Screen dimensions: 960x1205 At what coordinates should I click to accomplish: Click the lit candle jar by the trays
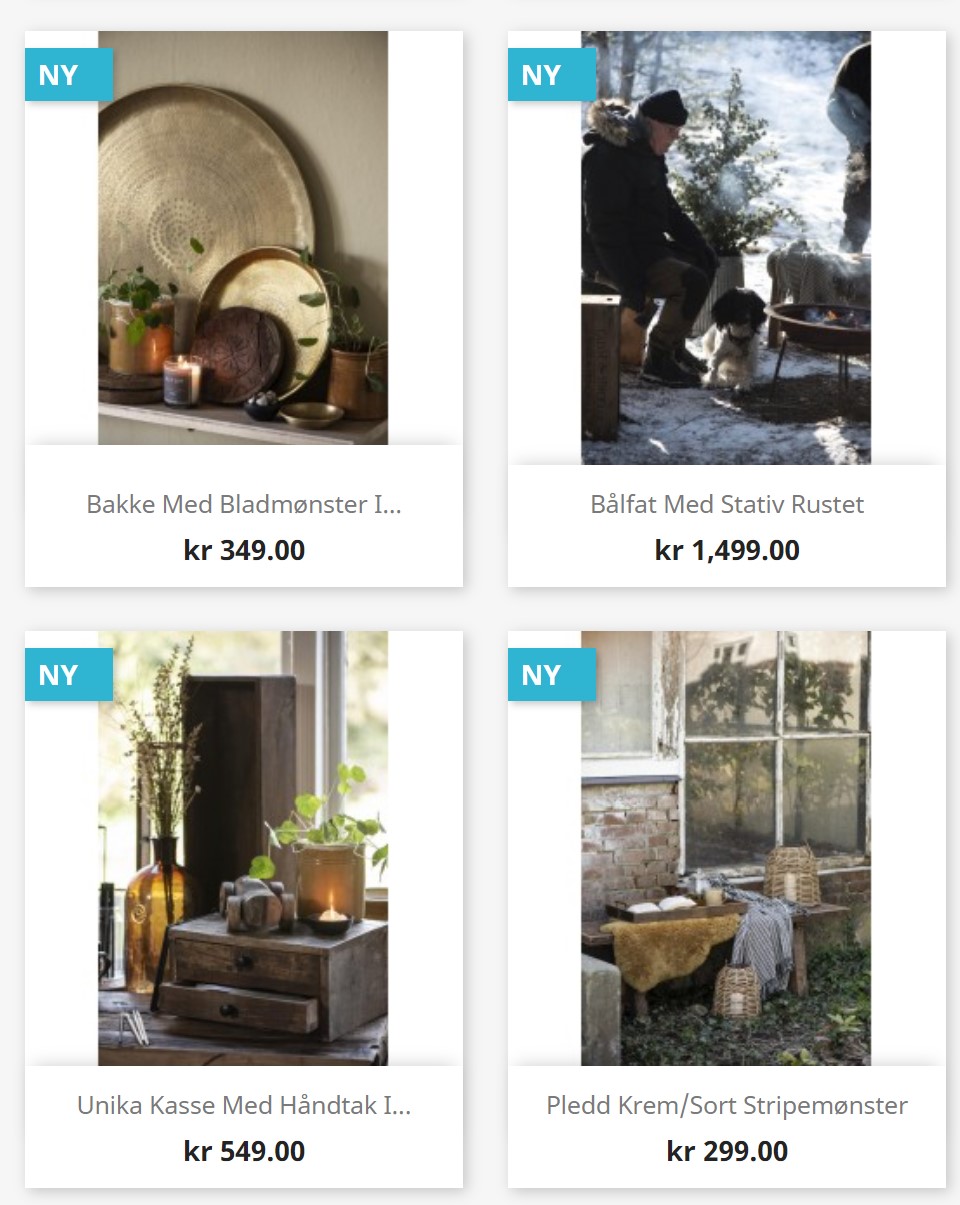tap(182, 381)
